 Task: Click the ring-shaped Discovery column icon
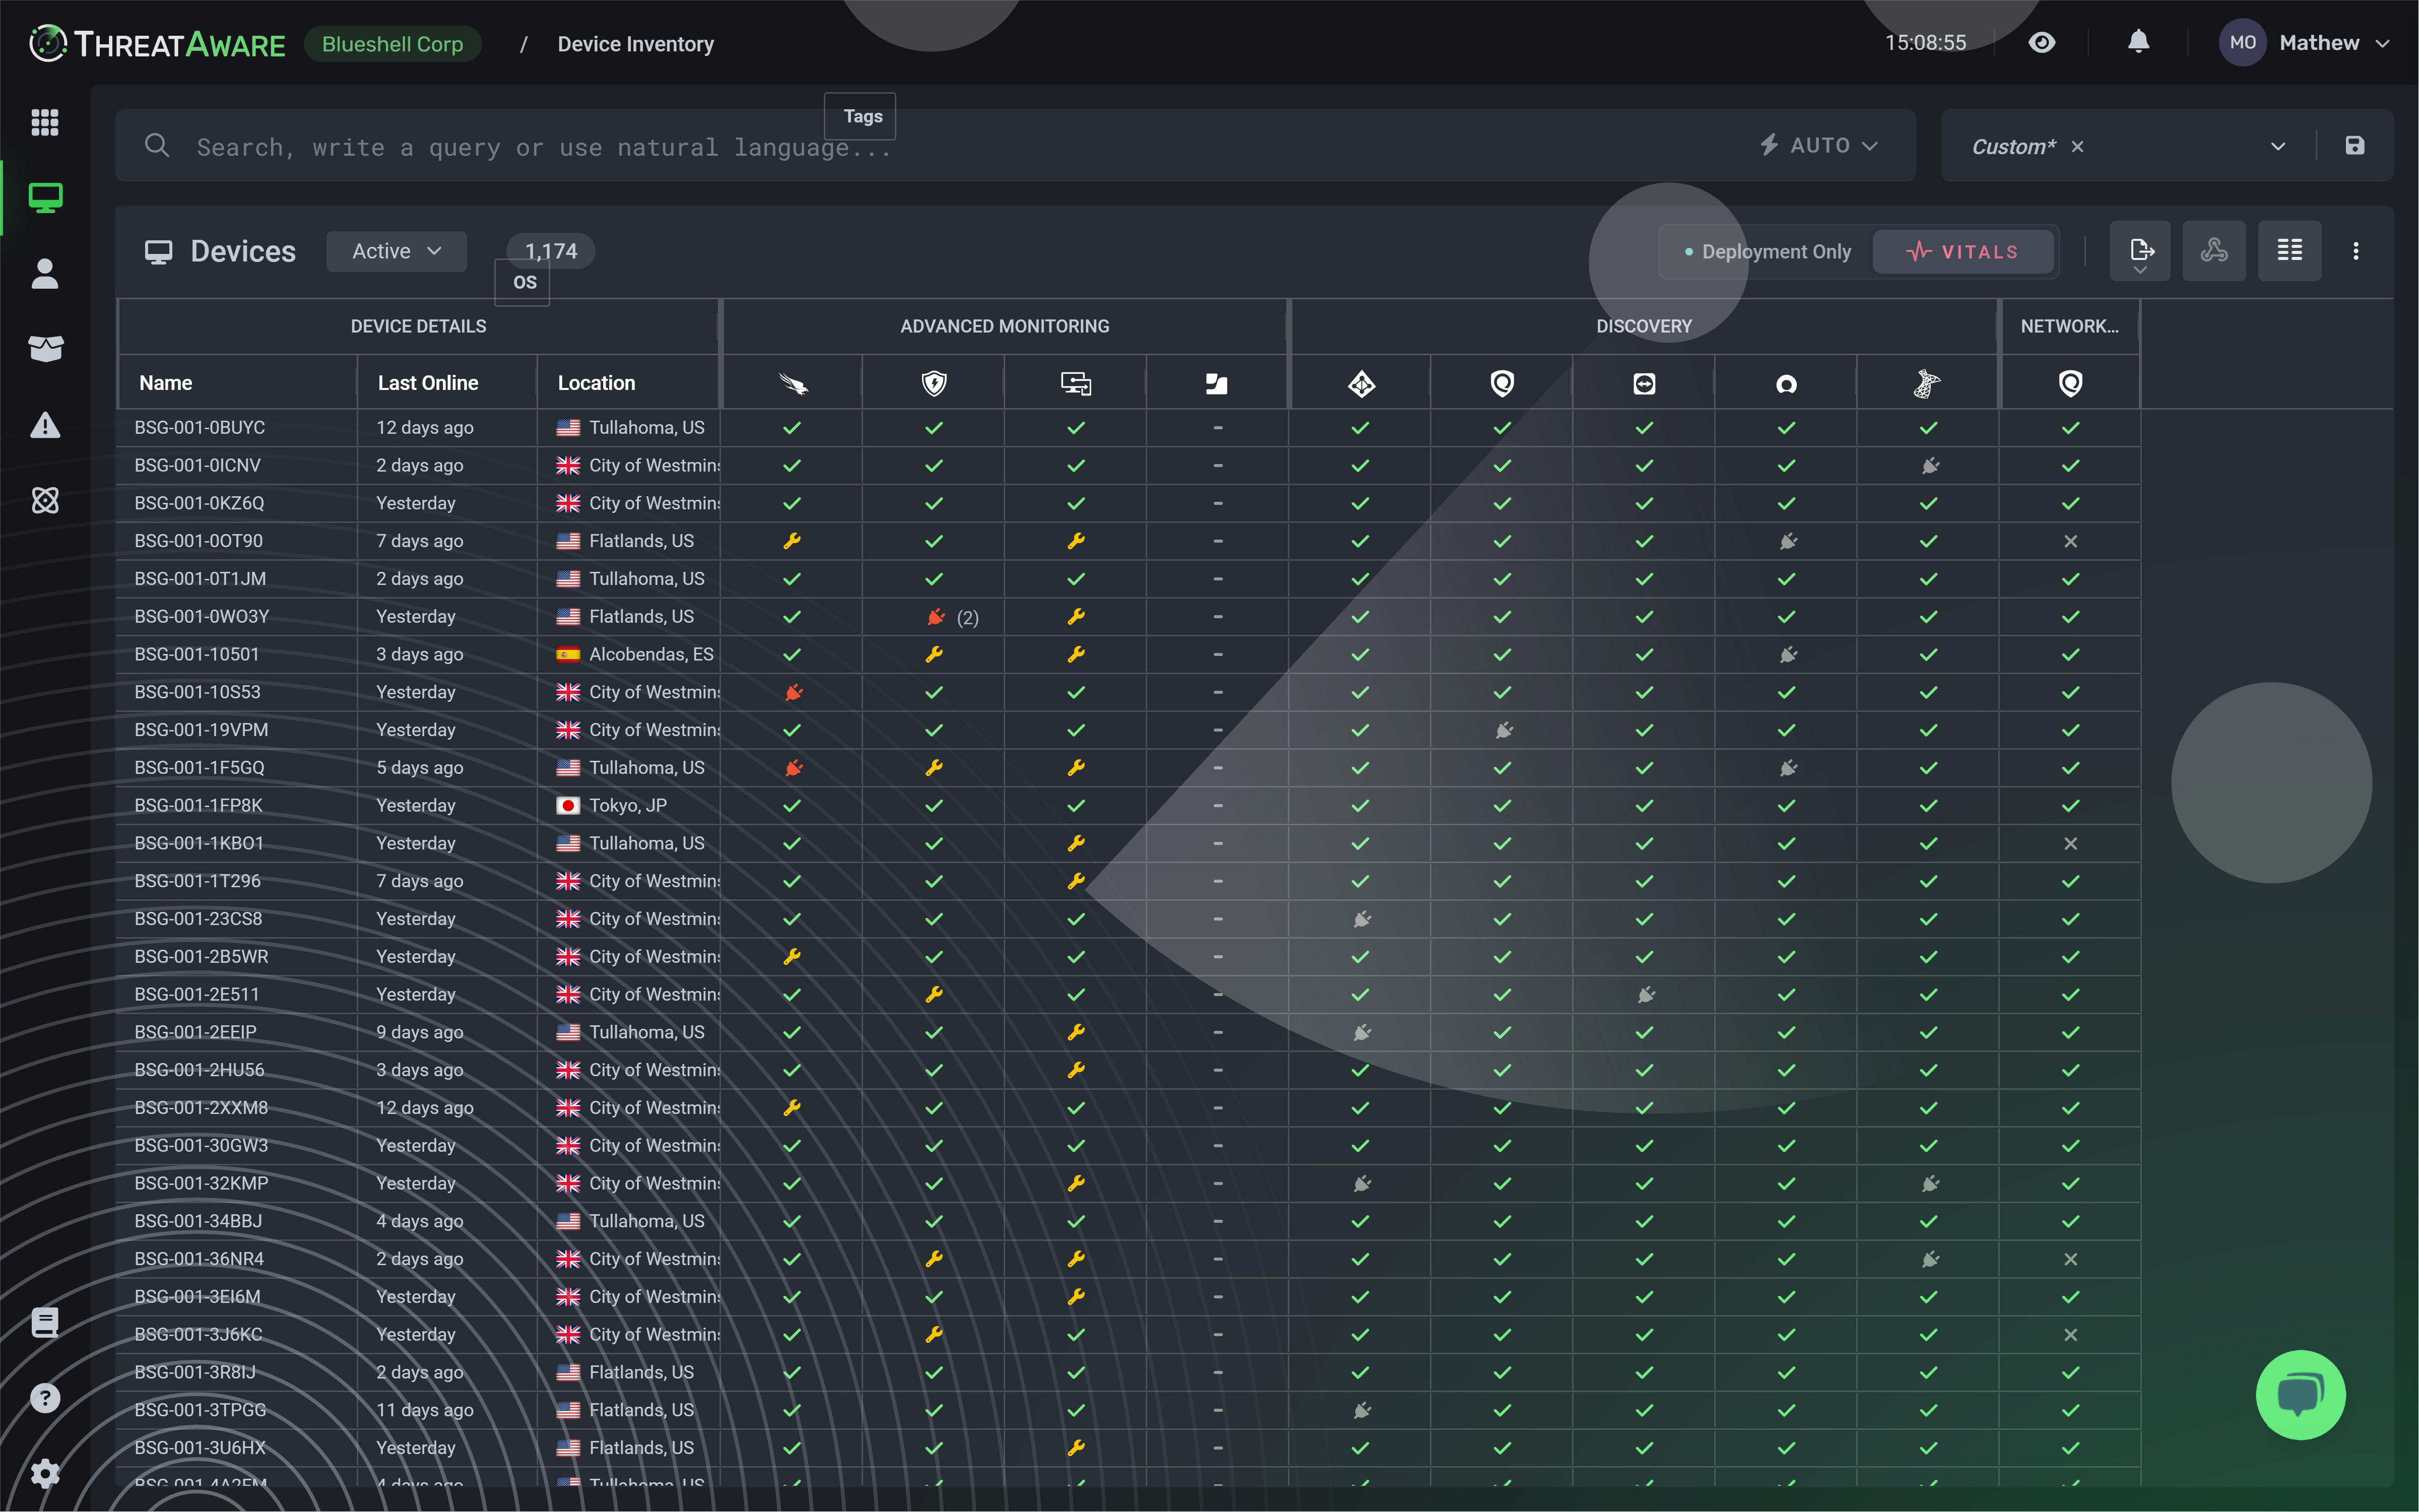1786,384
